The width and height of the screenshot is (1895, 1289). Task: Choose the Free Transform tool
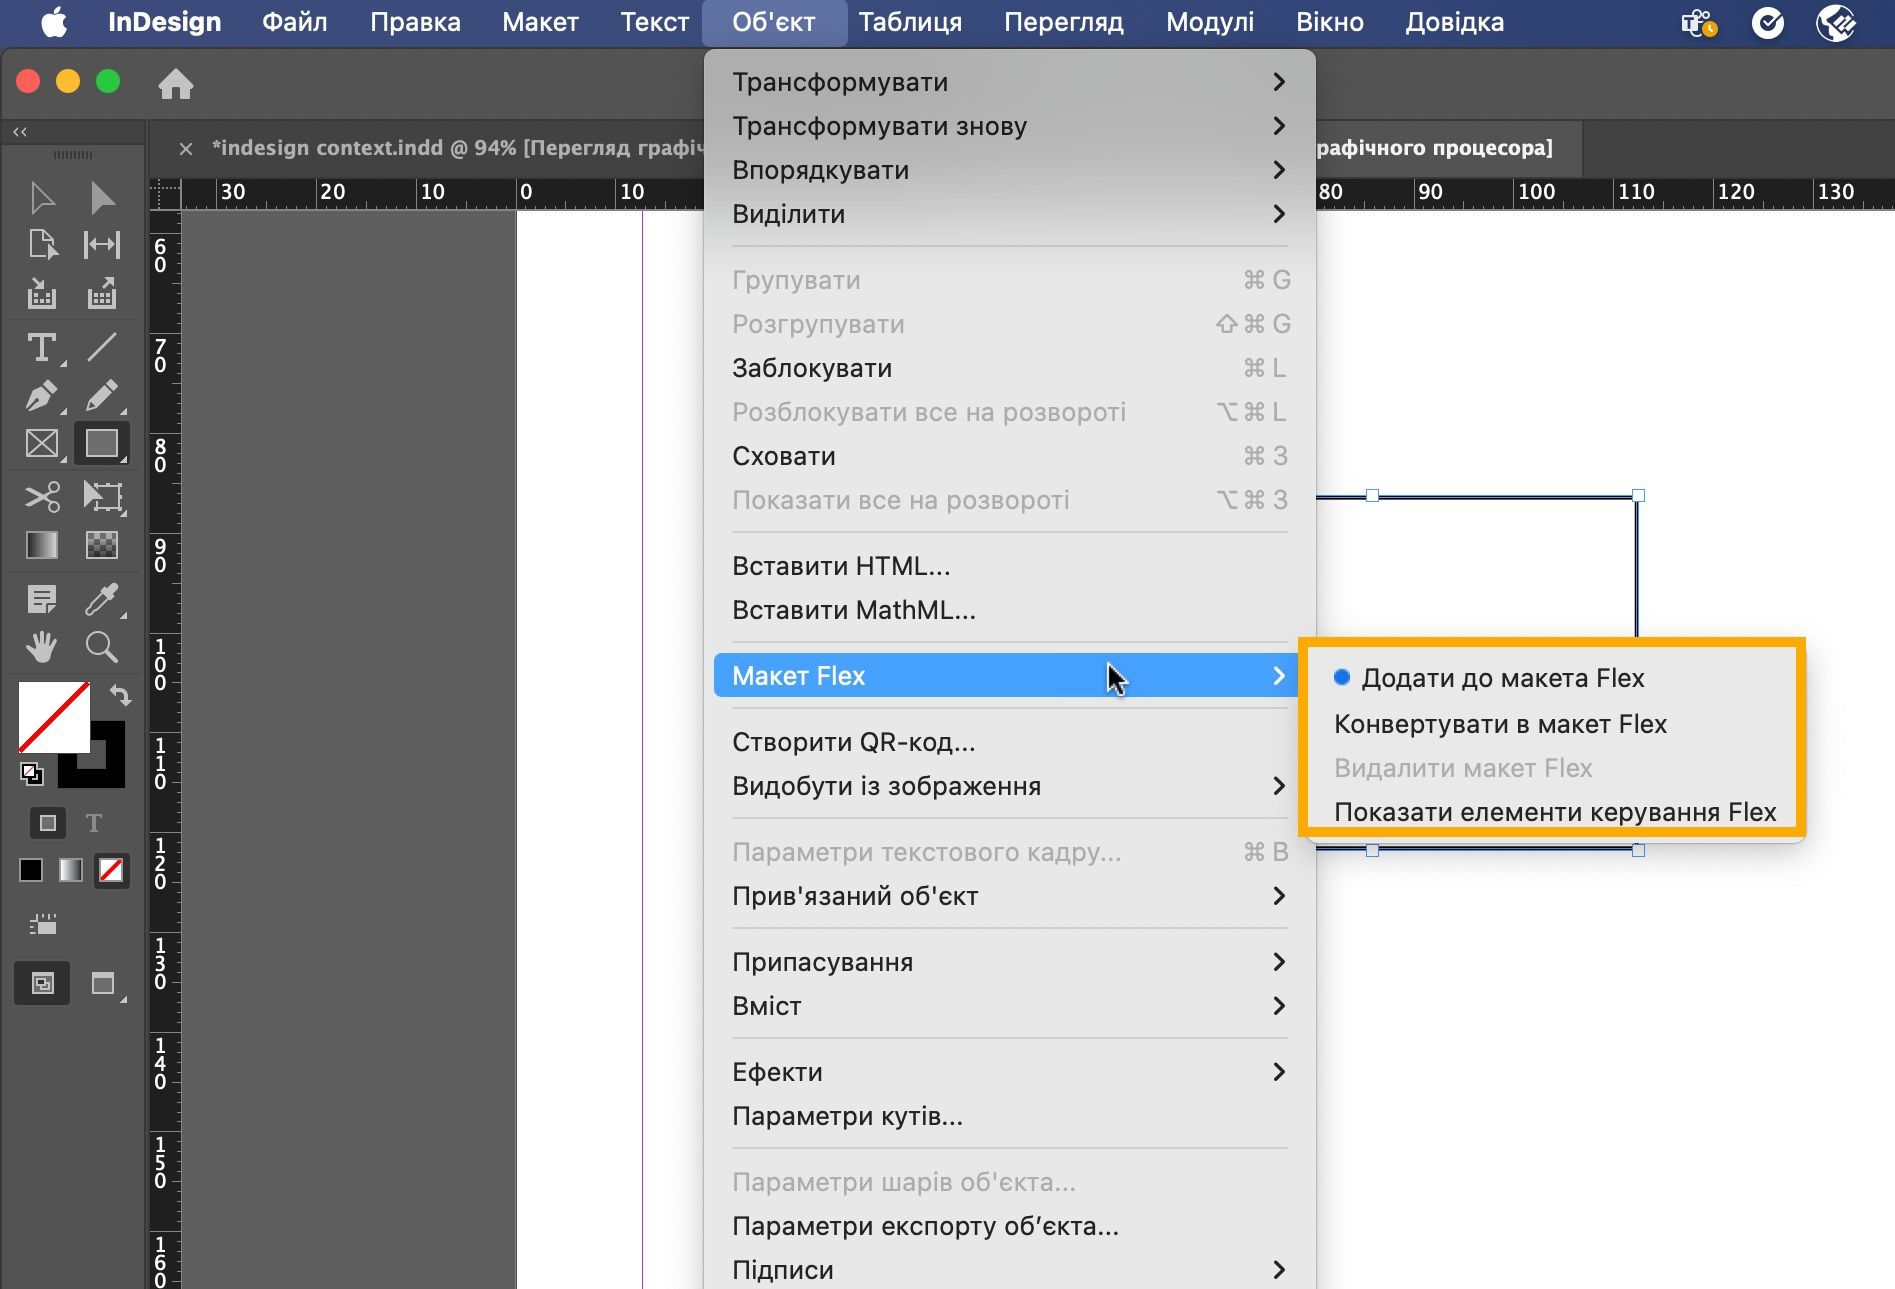click(102, 497)
